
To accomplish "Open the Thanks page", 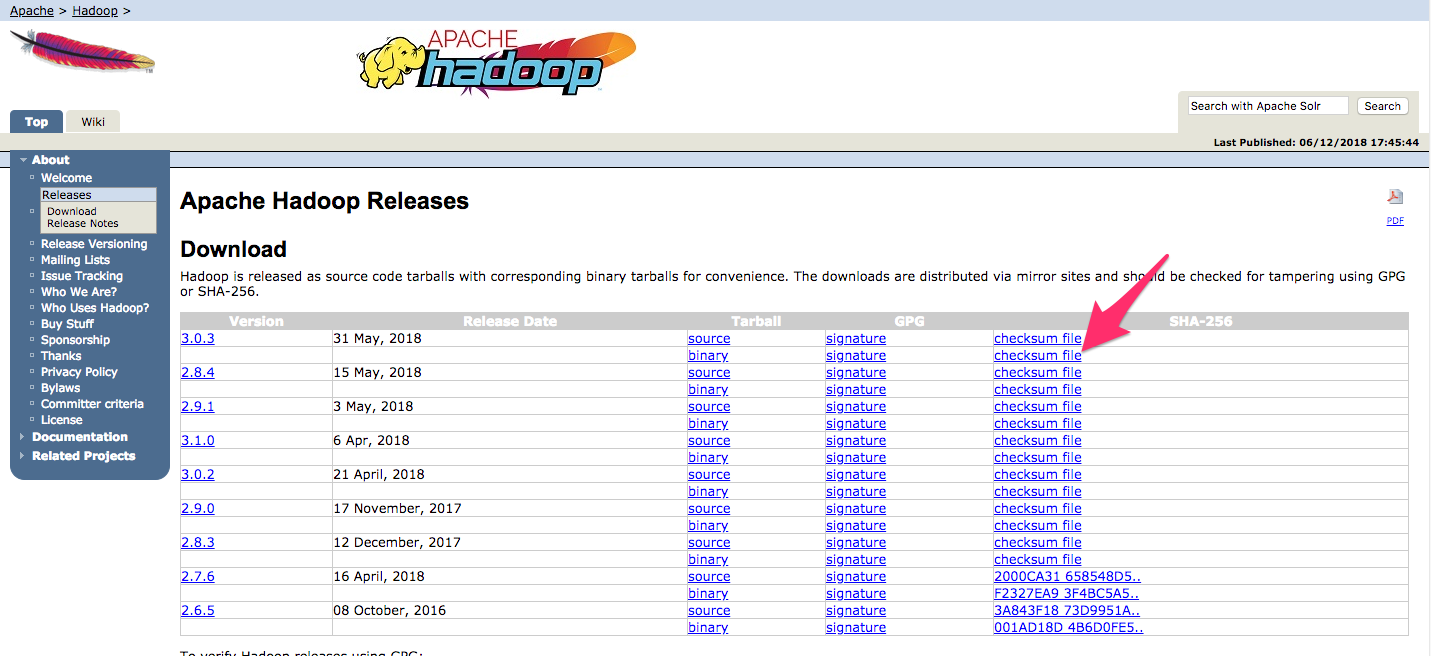I will [x=61, y=356].
